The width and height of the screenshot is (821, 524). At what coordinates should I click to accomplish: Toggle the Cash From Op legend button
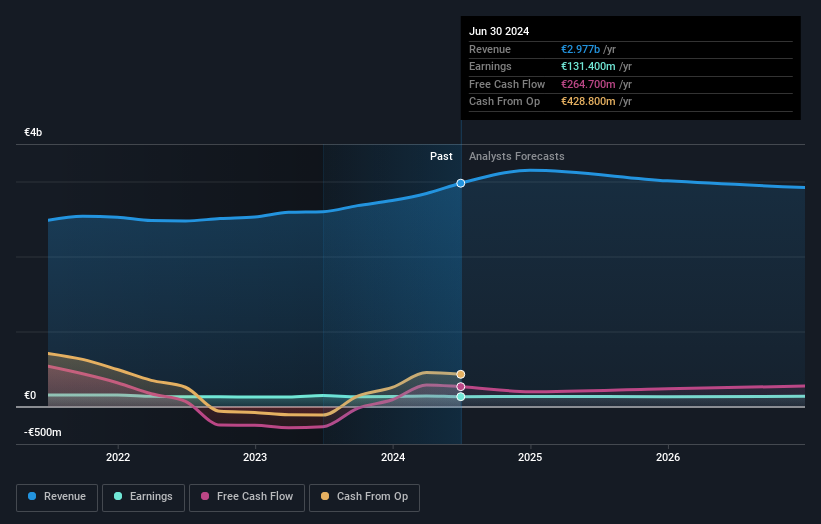364,497
